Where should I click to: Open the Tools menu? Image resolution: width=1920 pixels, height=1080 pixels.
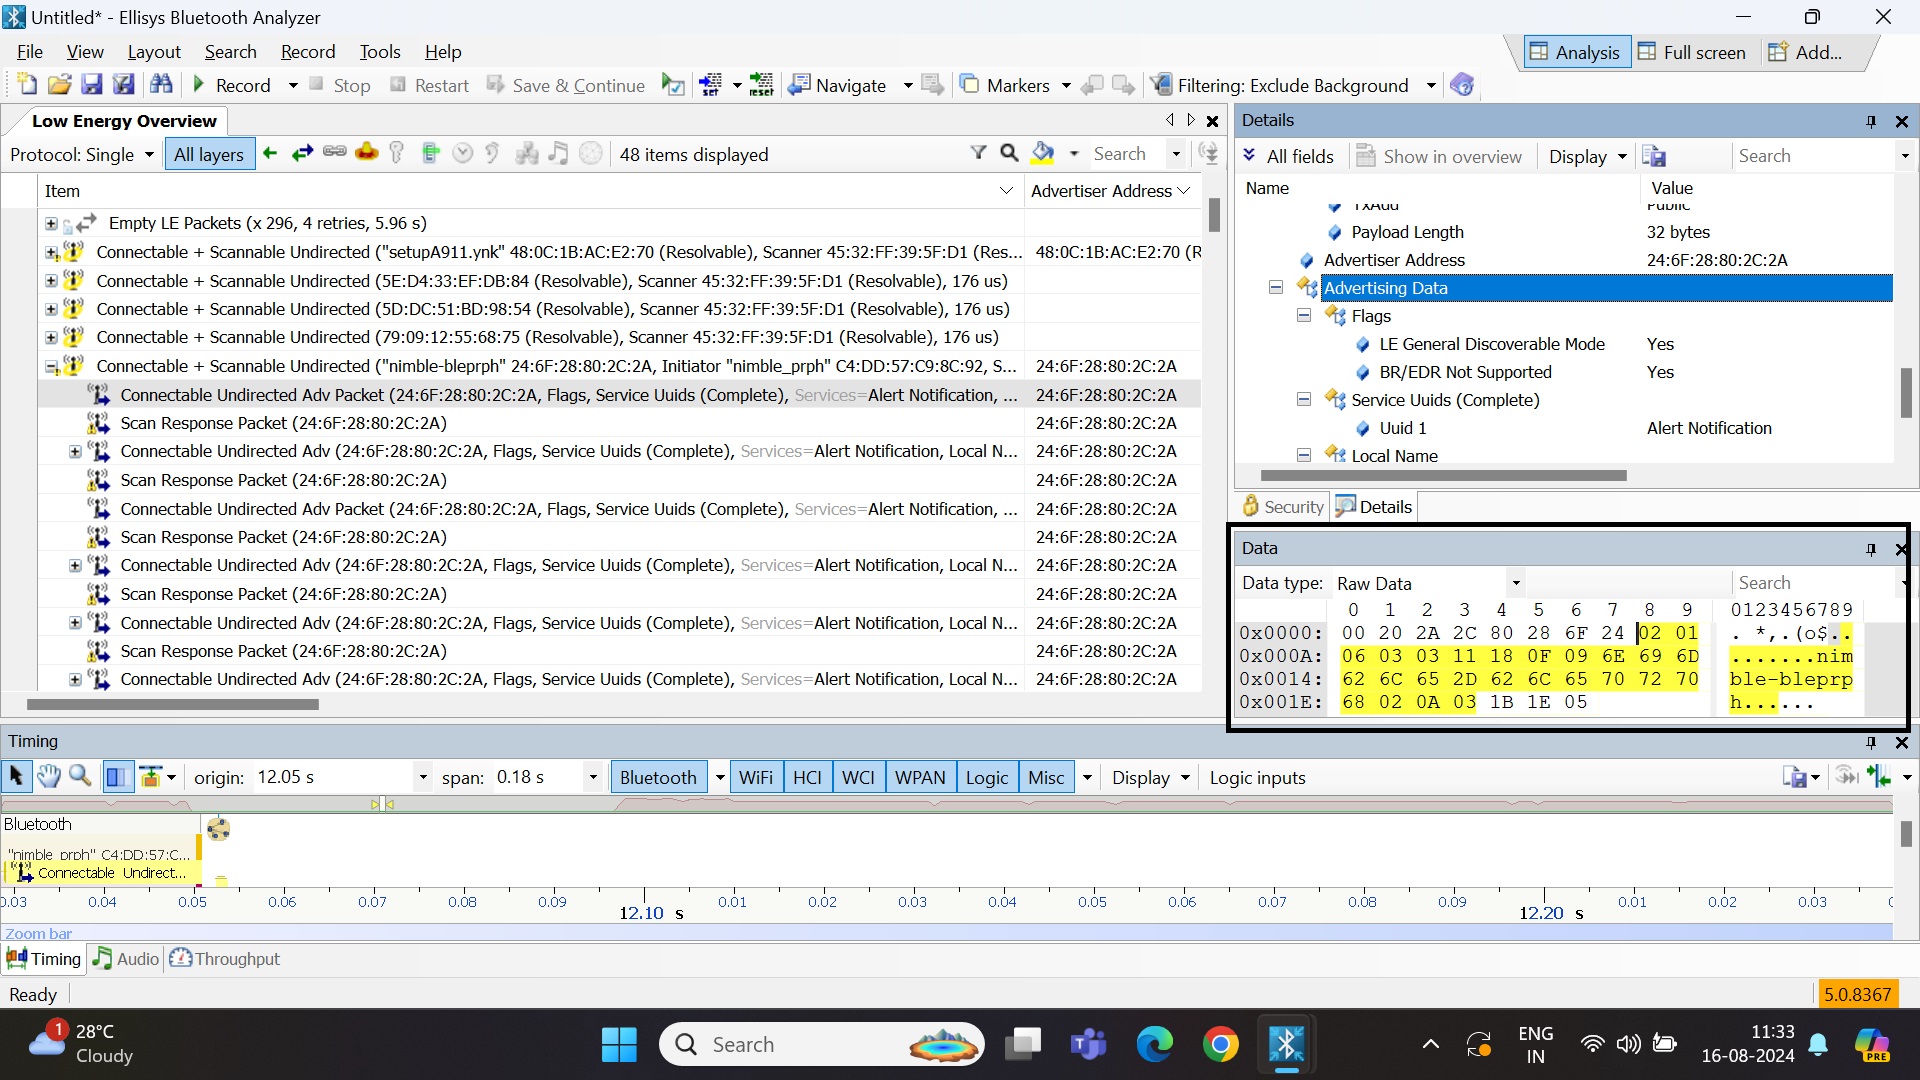click(380, 51)
